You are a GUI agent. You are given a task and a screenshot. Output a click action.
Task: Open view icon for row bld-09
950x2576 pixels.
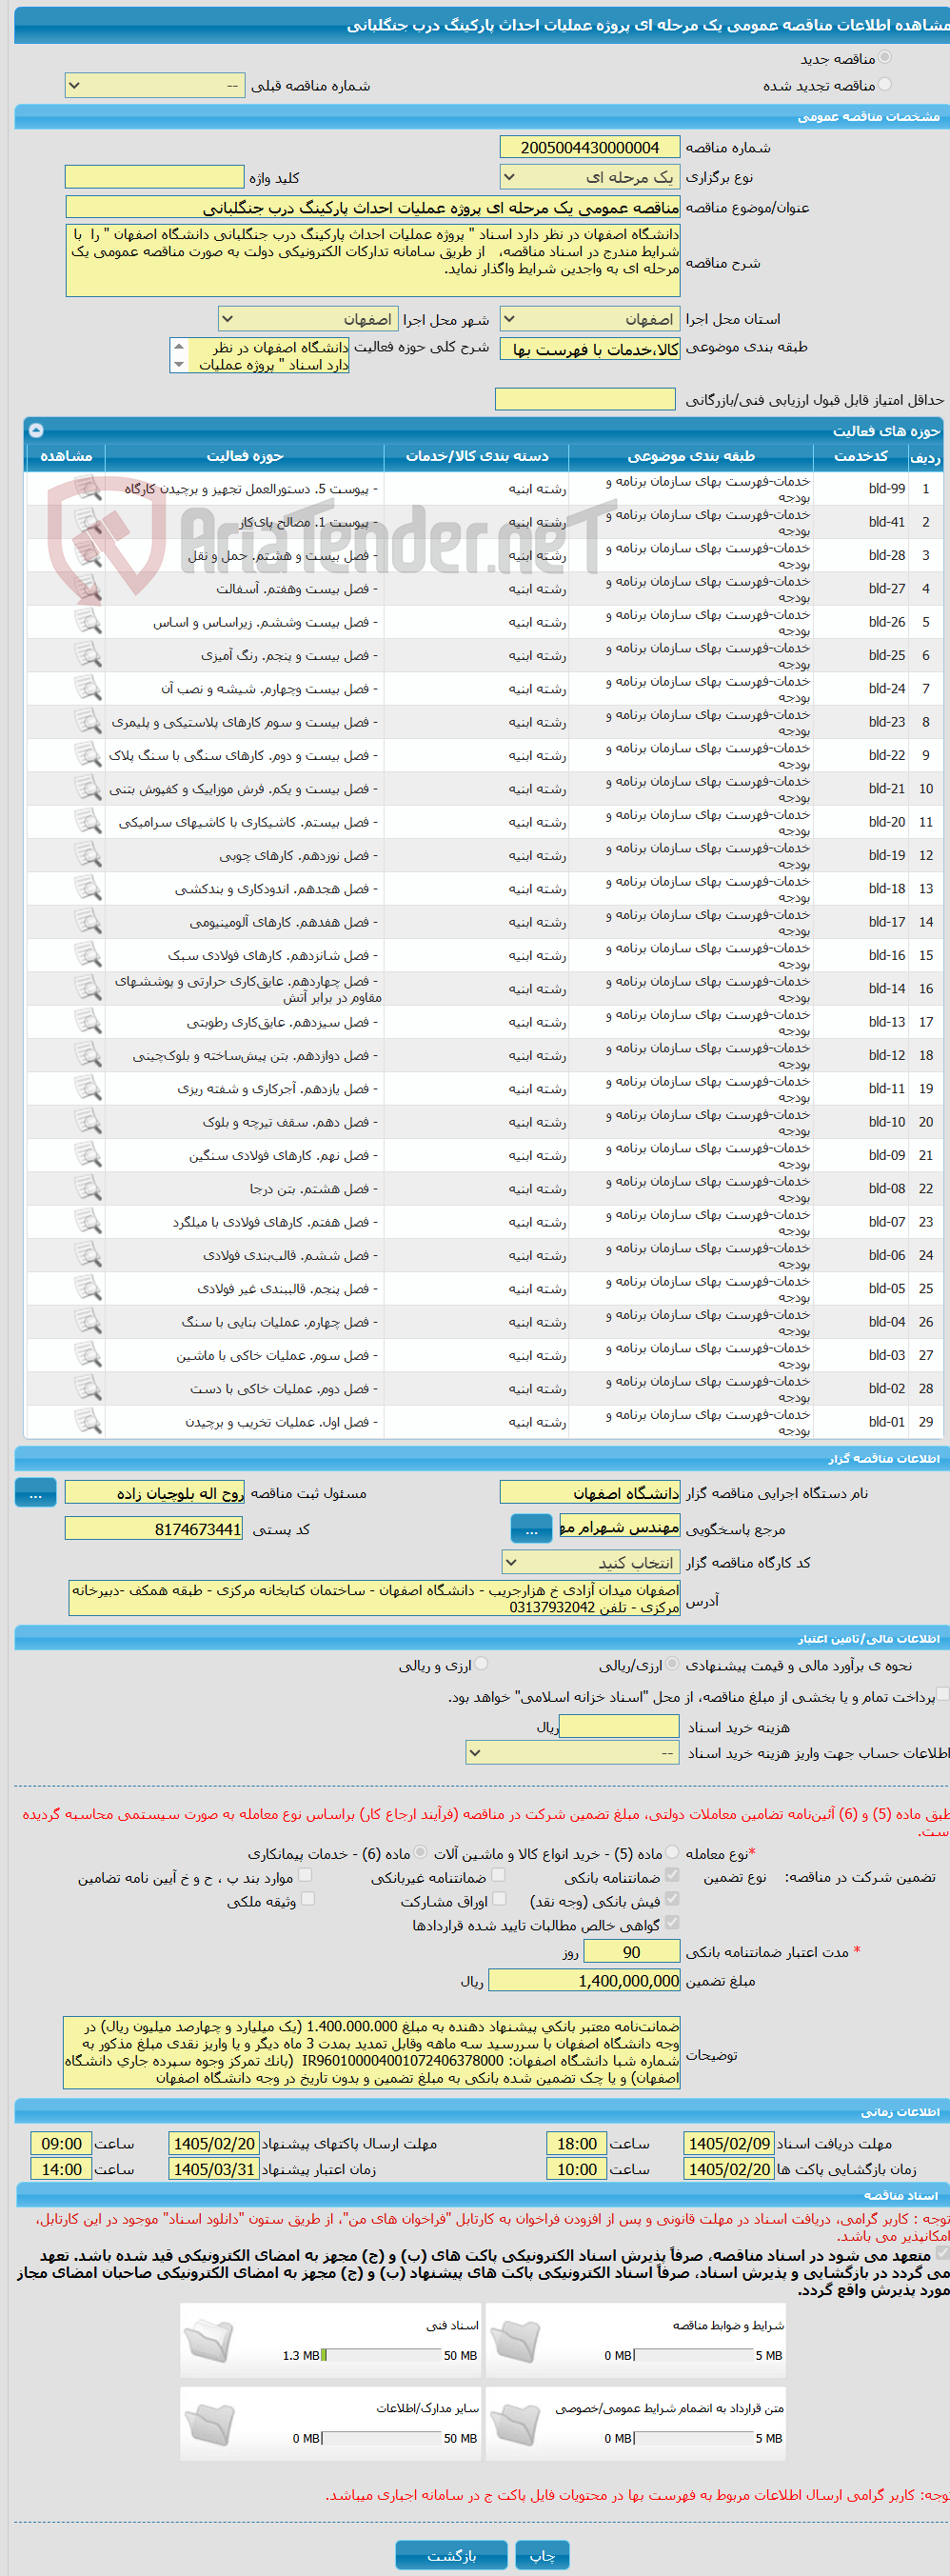(88, 1155)
